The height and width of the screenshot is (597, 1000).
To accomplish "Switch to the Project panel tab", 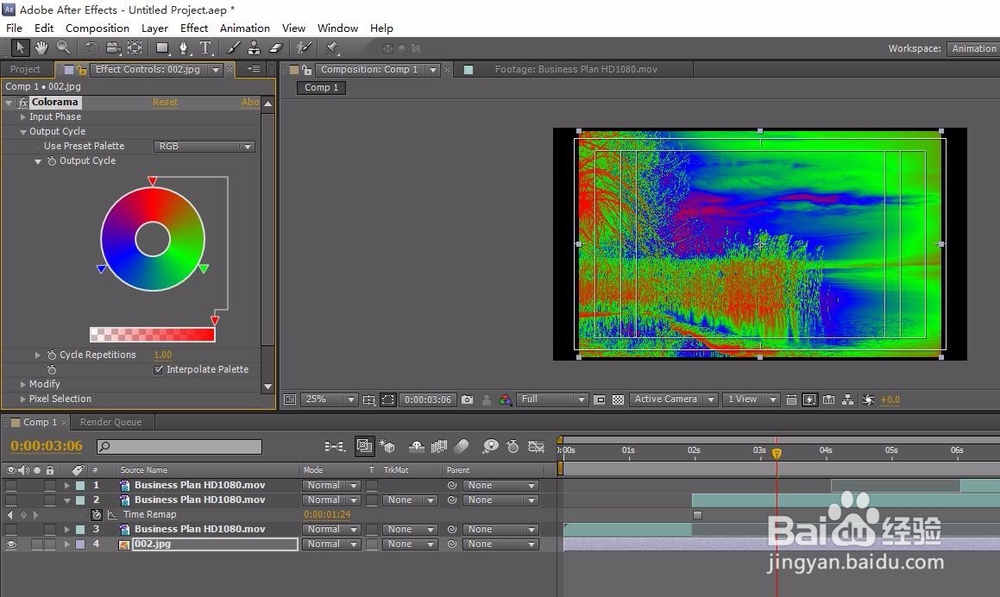I will click(26, 70).
